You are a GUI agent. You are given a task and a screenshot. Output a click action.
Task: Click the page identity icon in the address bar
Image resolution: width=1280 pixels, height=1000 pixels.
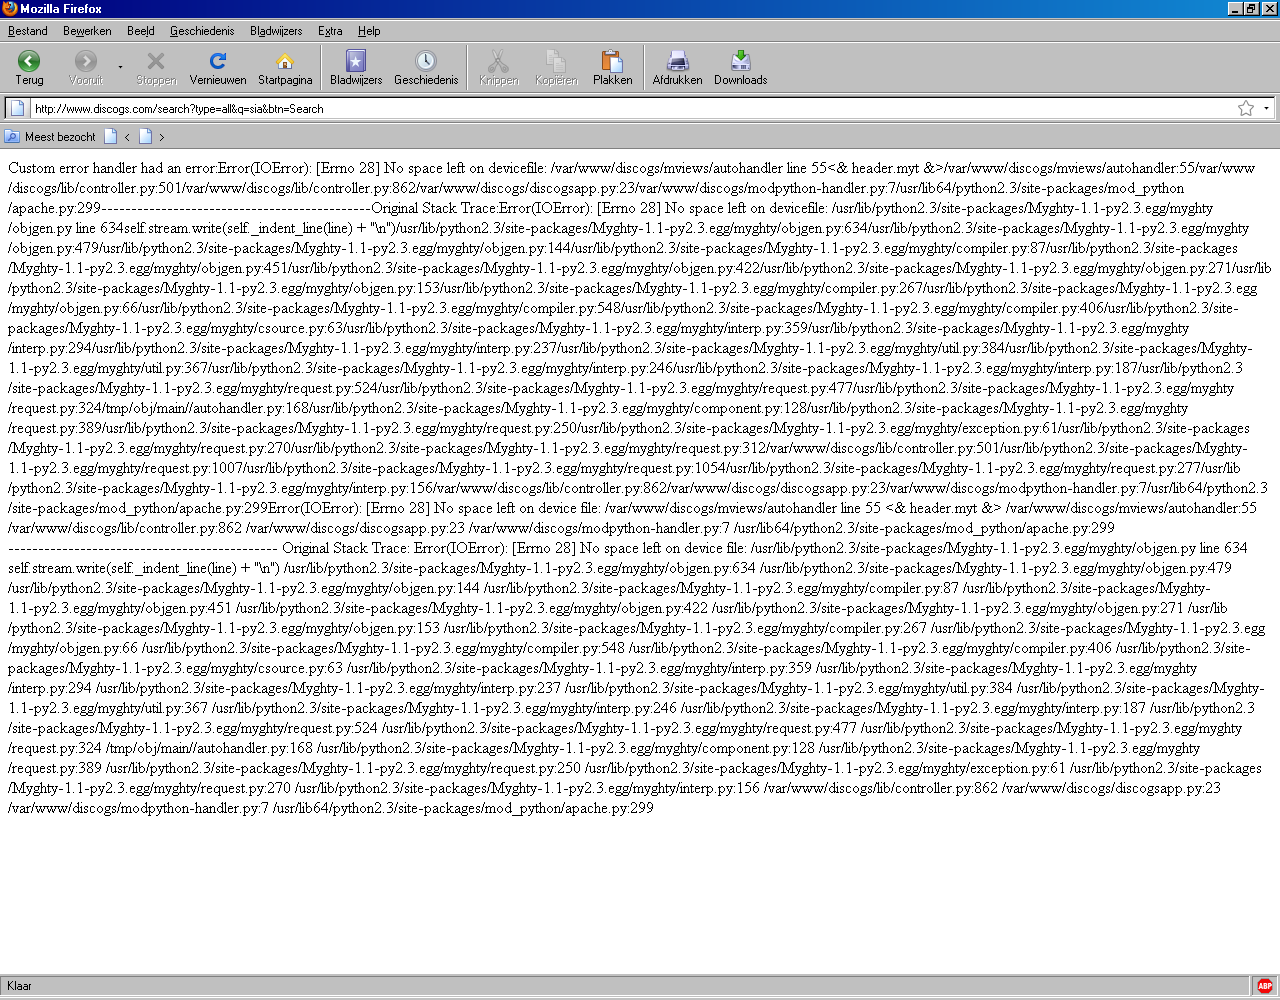(x=19, y=108)
